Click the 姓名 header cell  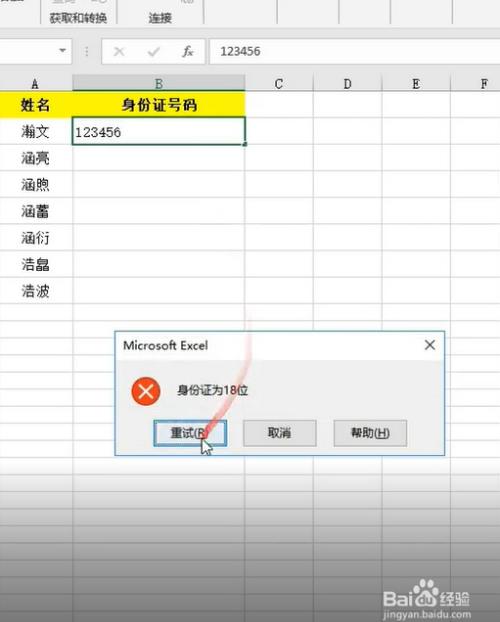[x=36, y=105]
